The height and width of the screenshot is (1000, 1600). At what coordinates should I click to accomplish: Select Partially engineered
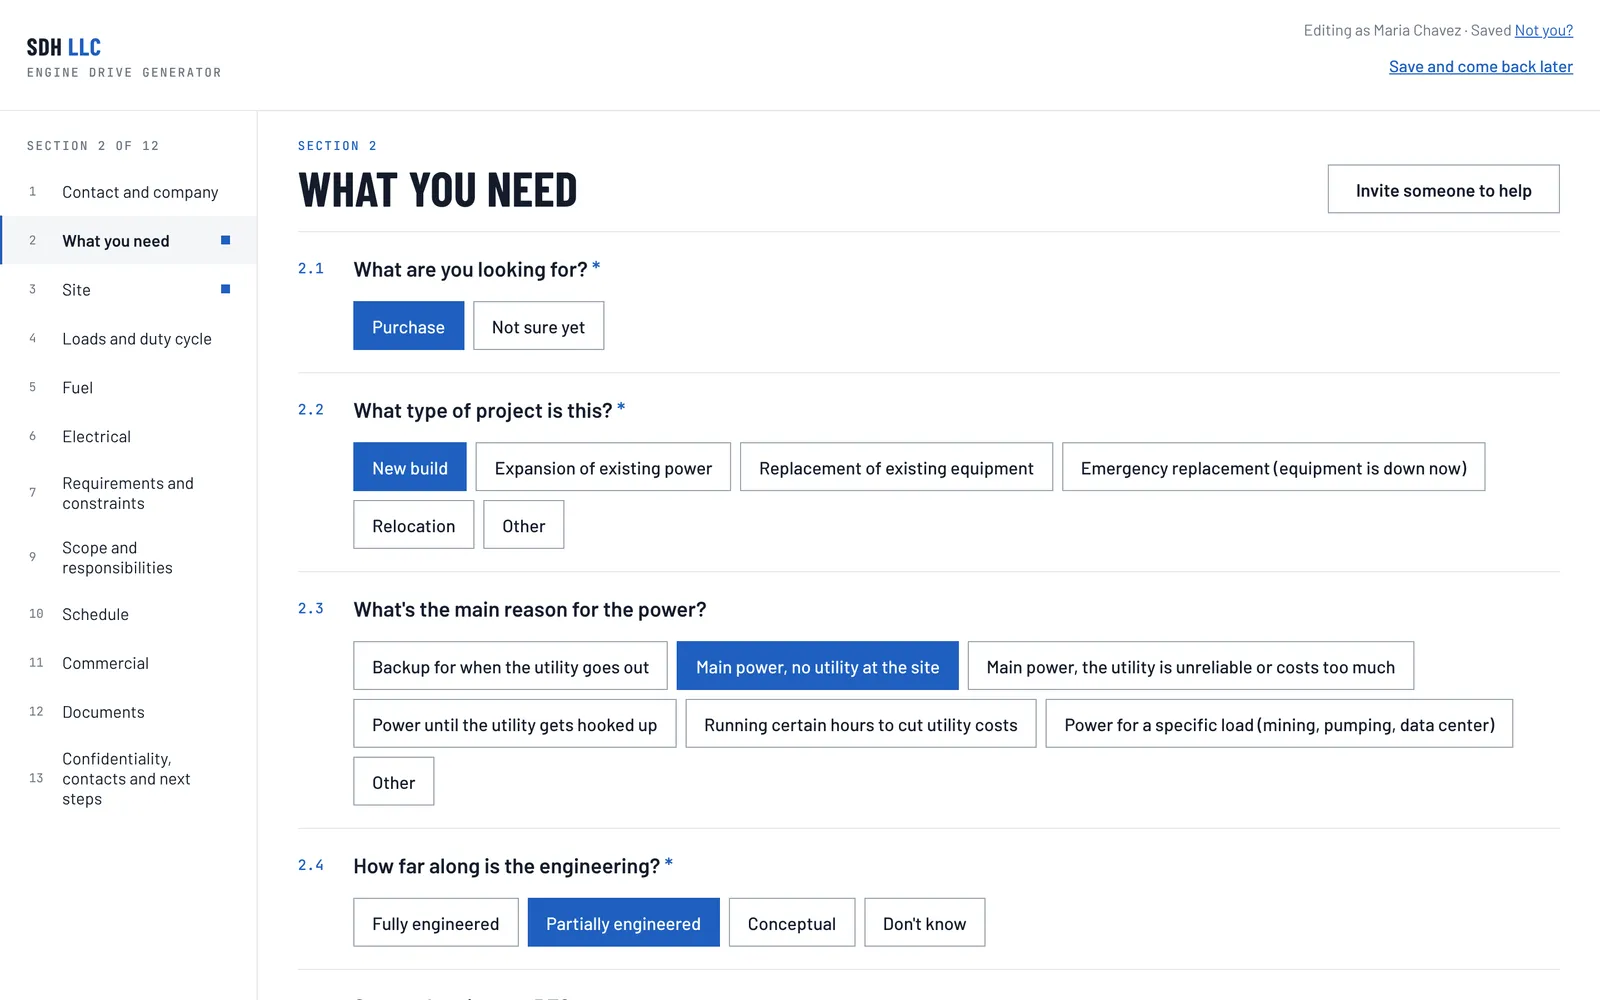(623, 923)
